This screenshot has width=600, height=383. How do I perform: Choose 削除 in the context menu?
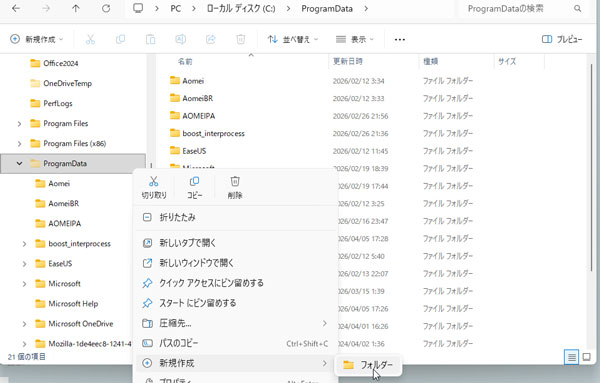(235, 187)
